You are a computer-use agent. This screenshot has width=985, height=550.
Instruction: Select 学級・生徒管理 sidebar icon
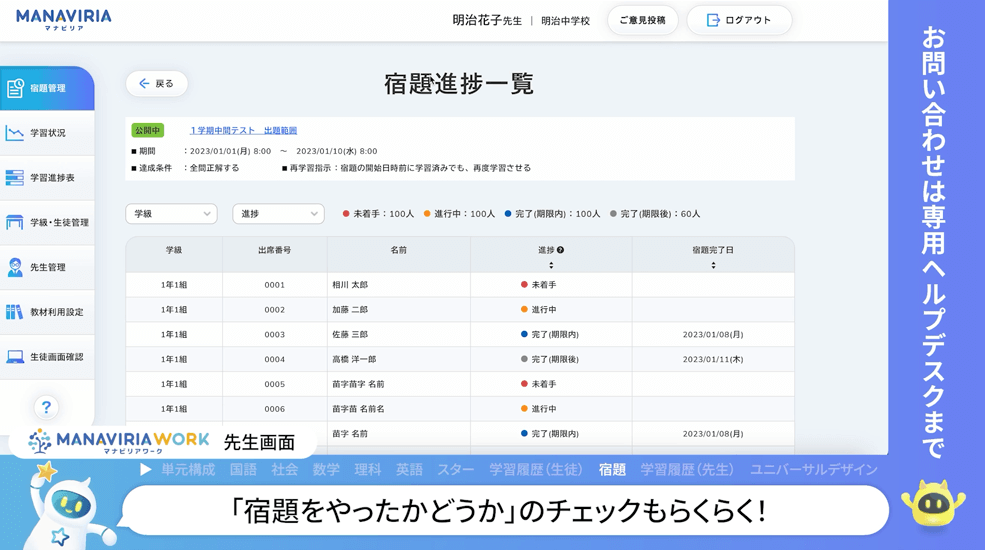[x=15, y=223]
